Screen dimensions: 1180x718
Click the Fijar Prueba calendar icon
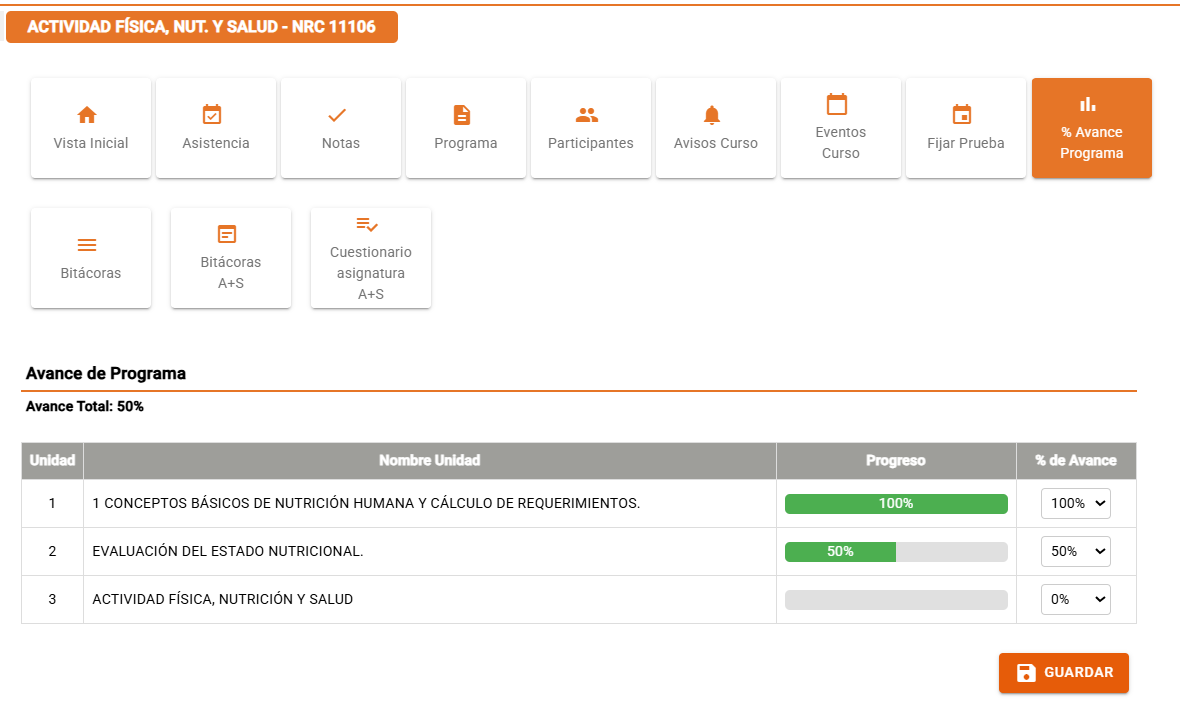(x=965, y=113)
